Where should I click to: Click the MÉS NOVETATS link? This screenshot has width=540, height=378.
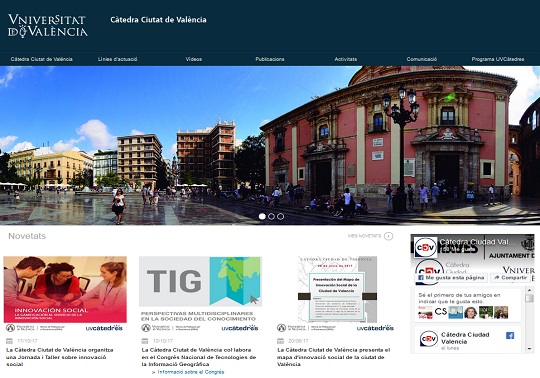point(364,236)
